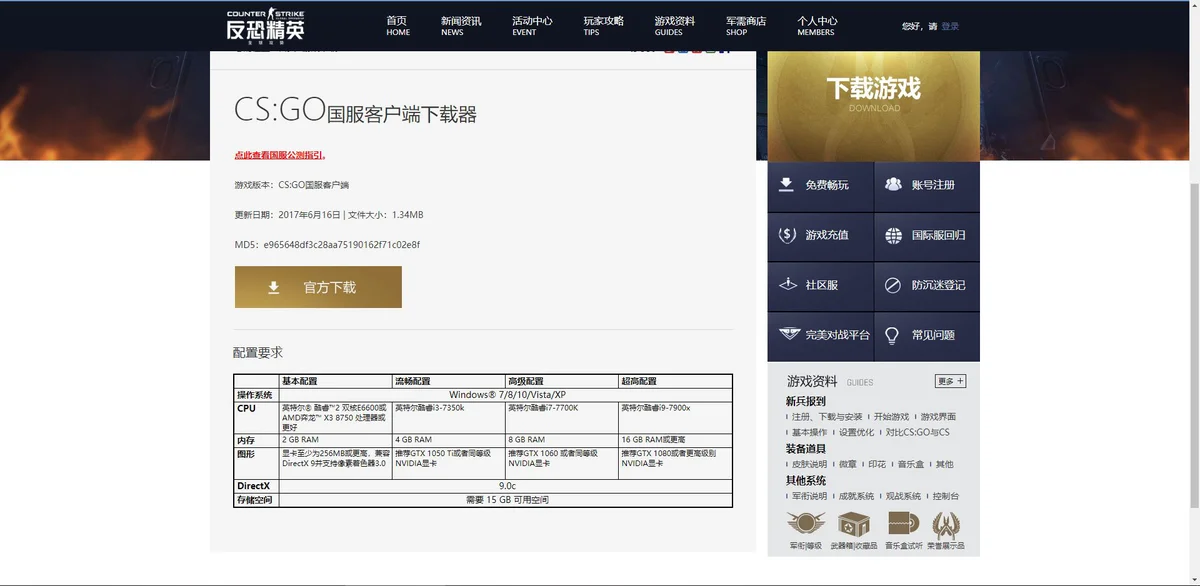Open the 武器箱收藏品 weapon case icon
Viewport: 1200px width, 586px height.
click(853, 524)
